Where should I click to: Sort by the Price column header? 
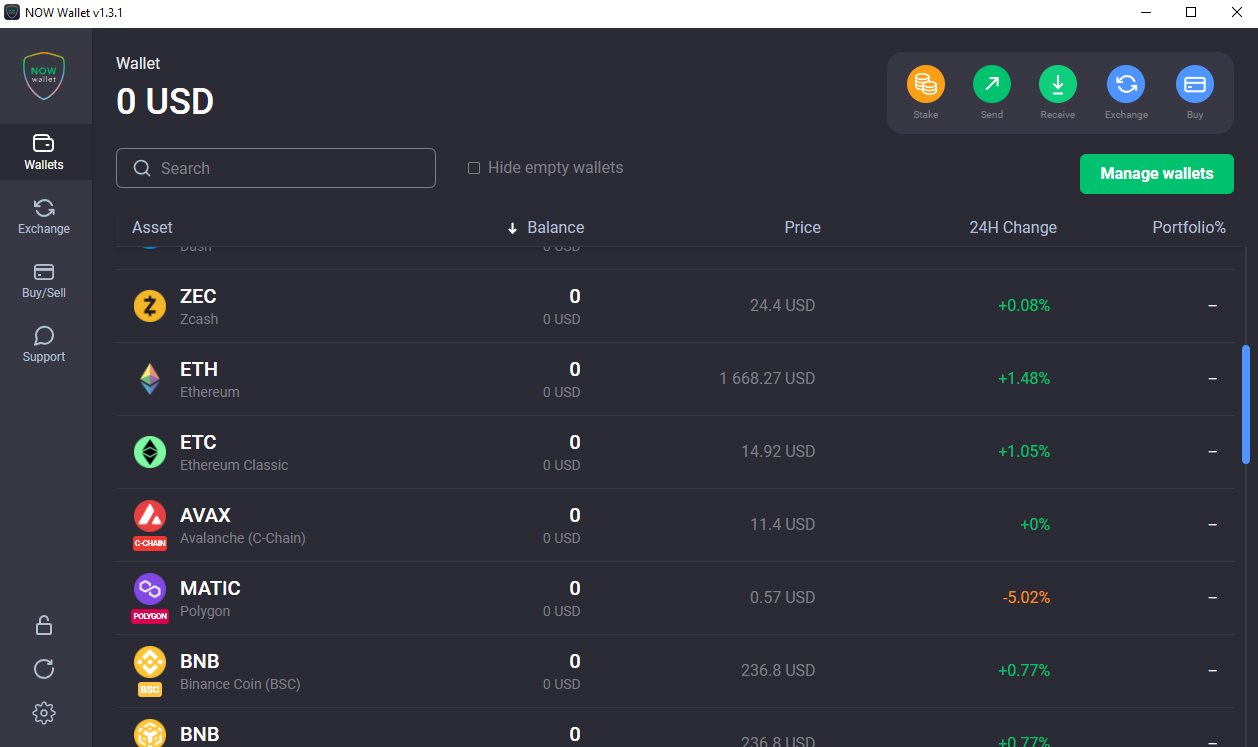click(x=802, y=227)
